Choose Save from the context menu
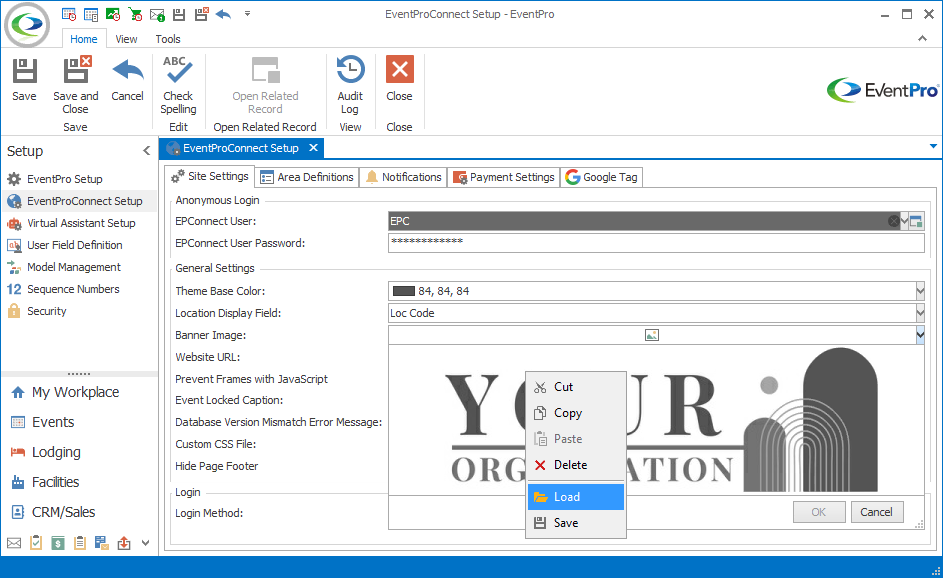943x578 pixels. 576,523
